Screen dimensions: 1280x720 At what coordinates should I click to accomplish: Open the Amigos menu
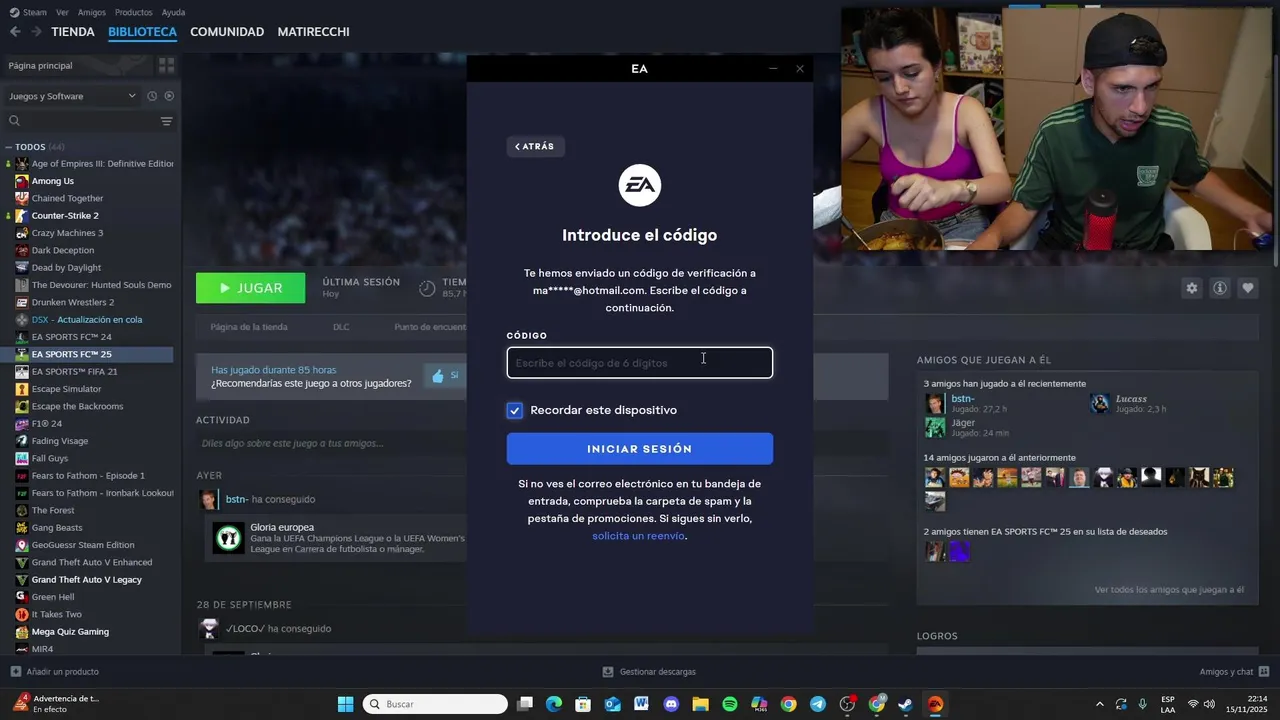(x=92, y=12)
